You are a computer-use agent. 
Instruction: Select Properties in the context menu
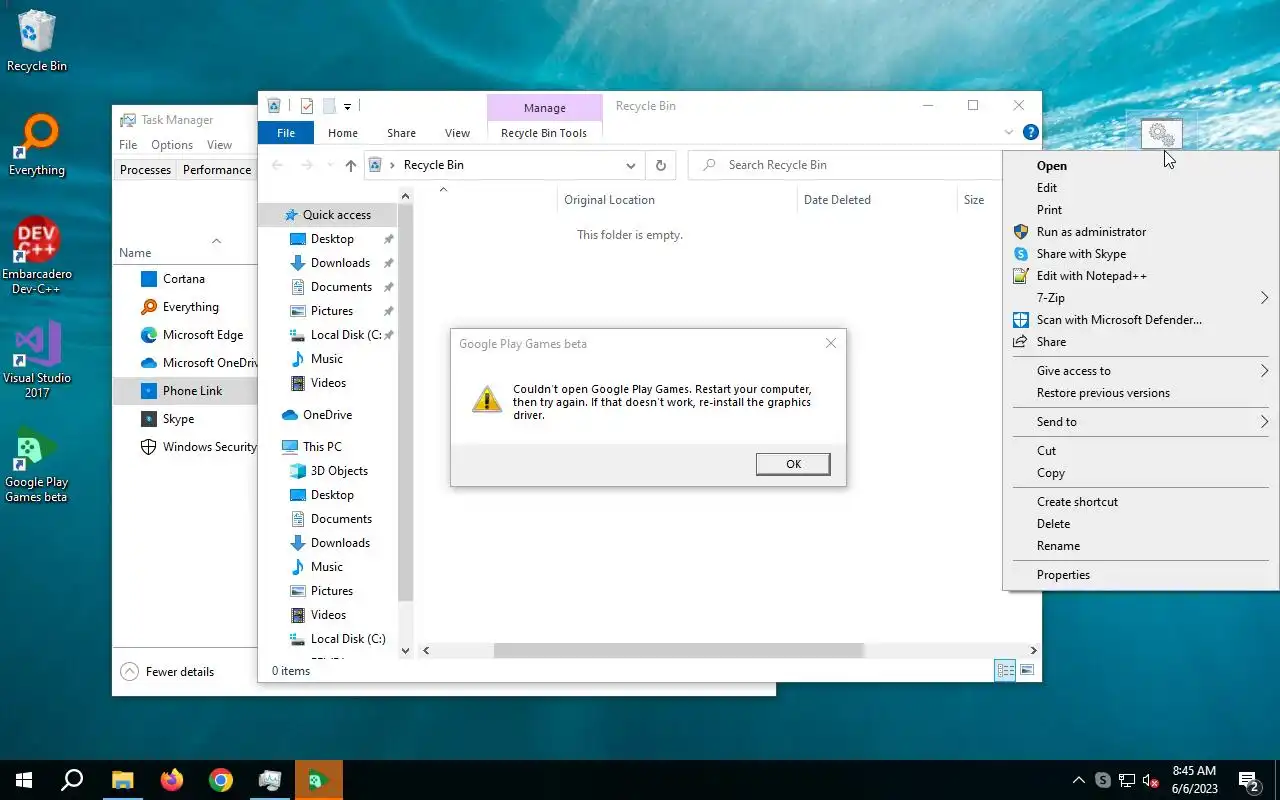[1140, 575]
